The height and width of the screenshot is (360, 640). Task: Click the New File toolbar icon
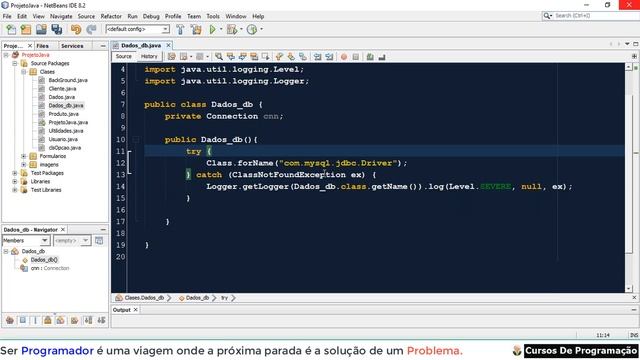click(x=11, y=29)
